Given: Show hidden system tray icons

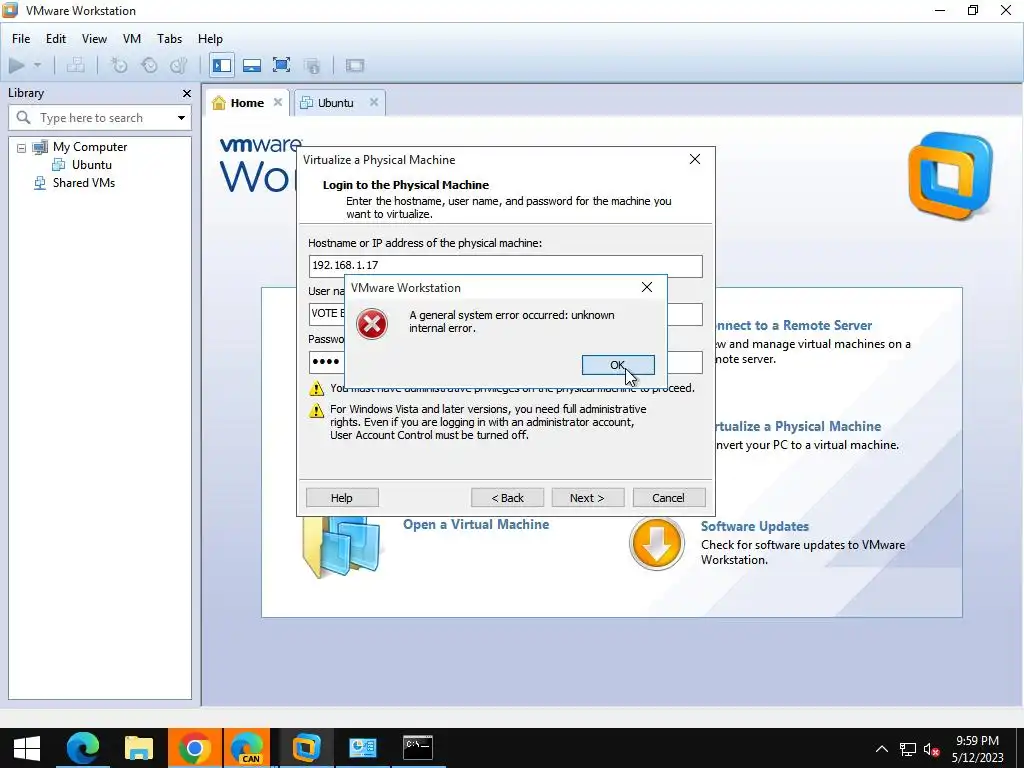Looking at the screenshot, I should pos(882,749).
